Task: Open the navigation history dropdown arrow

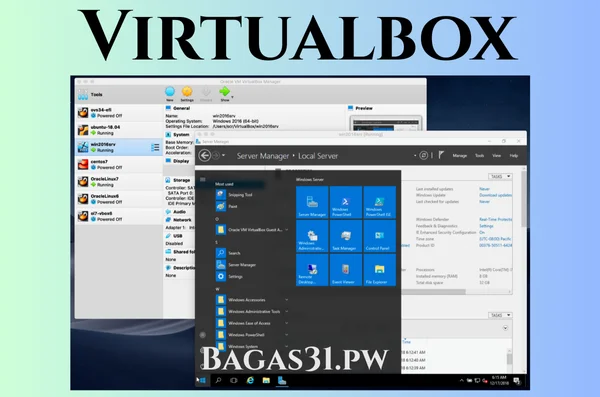Action: (x=223, y=155)
